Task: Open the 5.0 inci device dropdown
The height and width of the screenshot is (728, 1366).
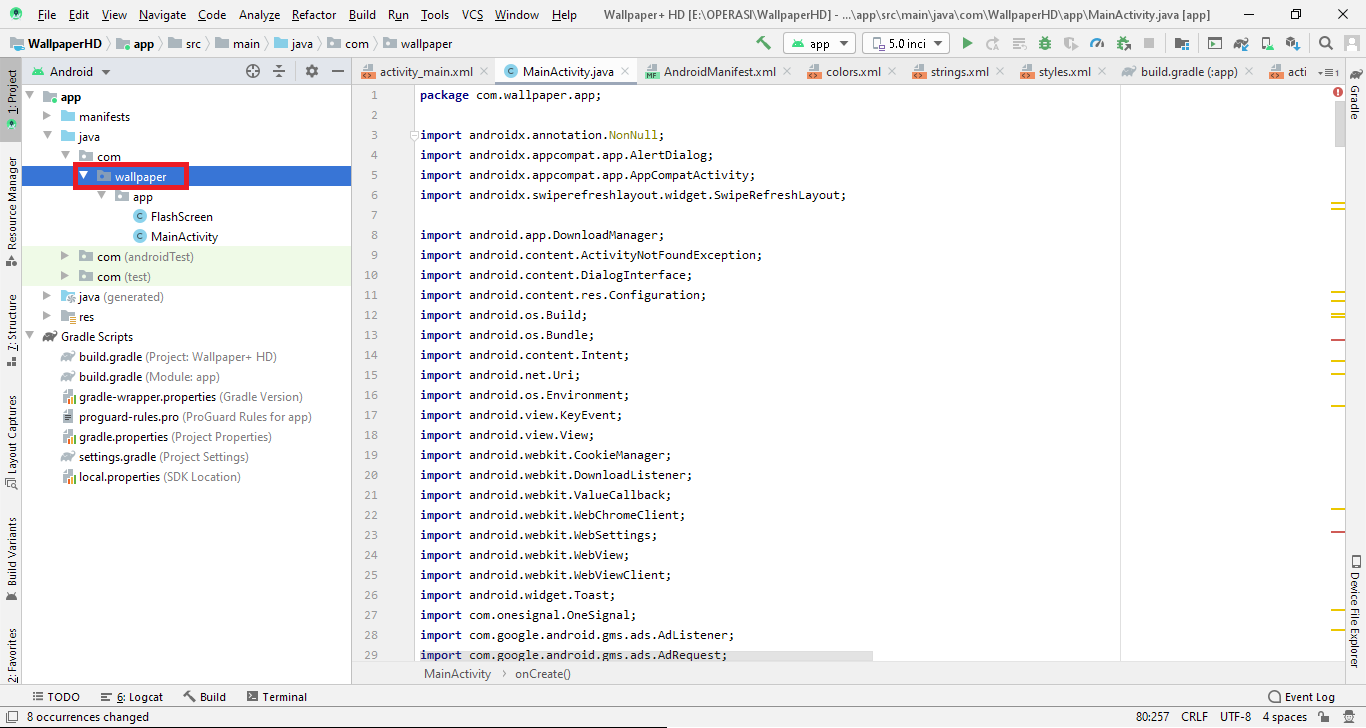Action: pos(907,43)
